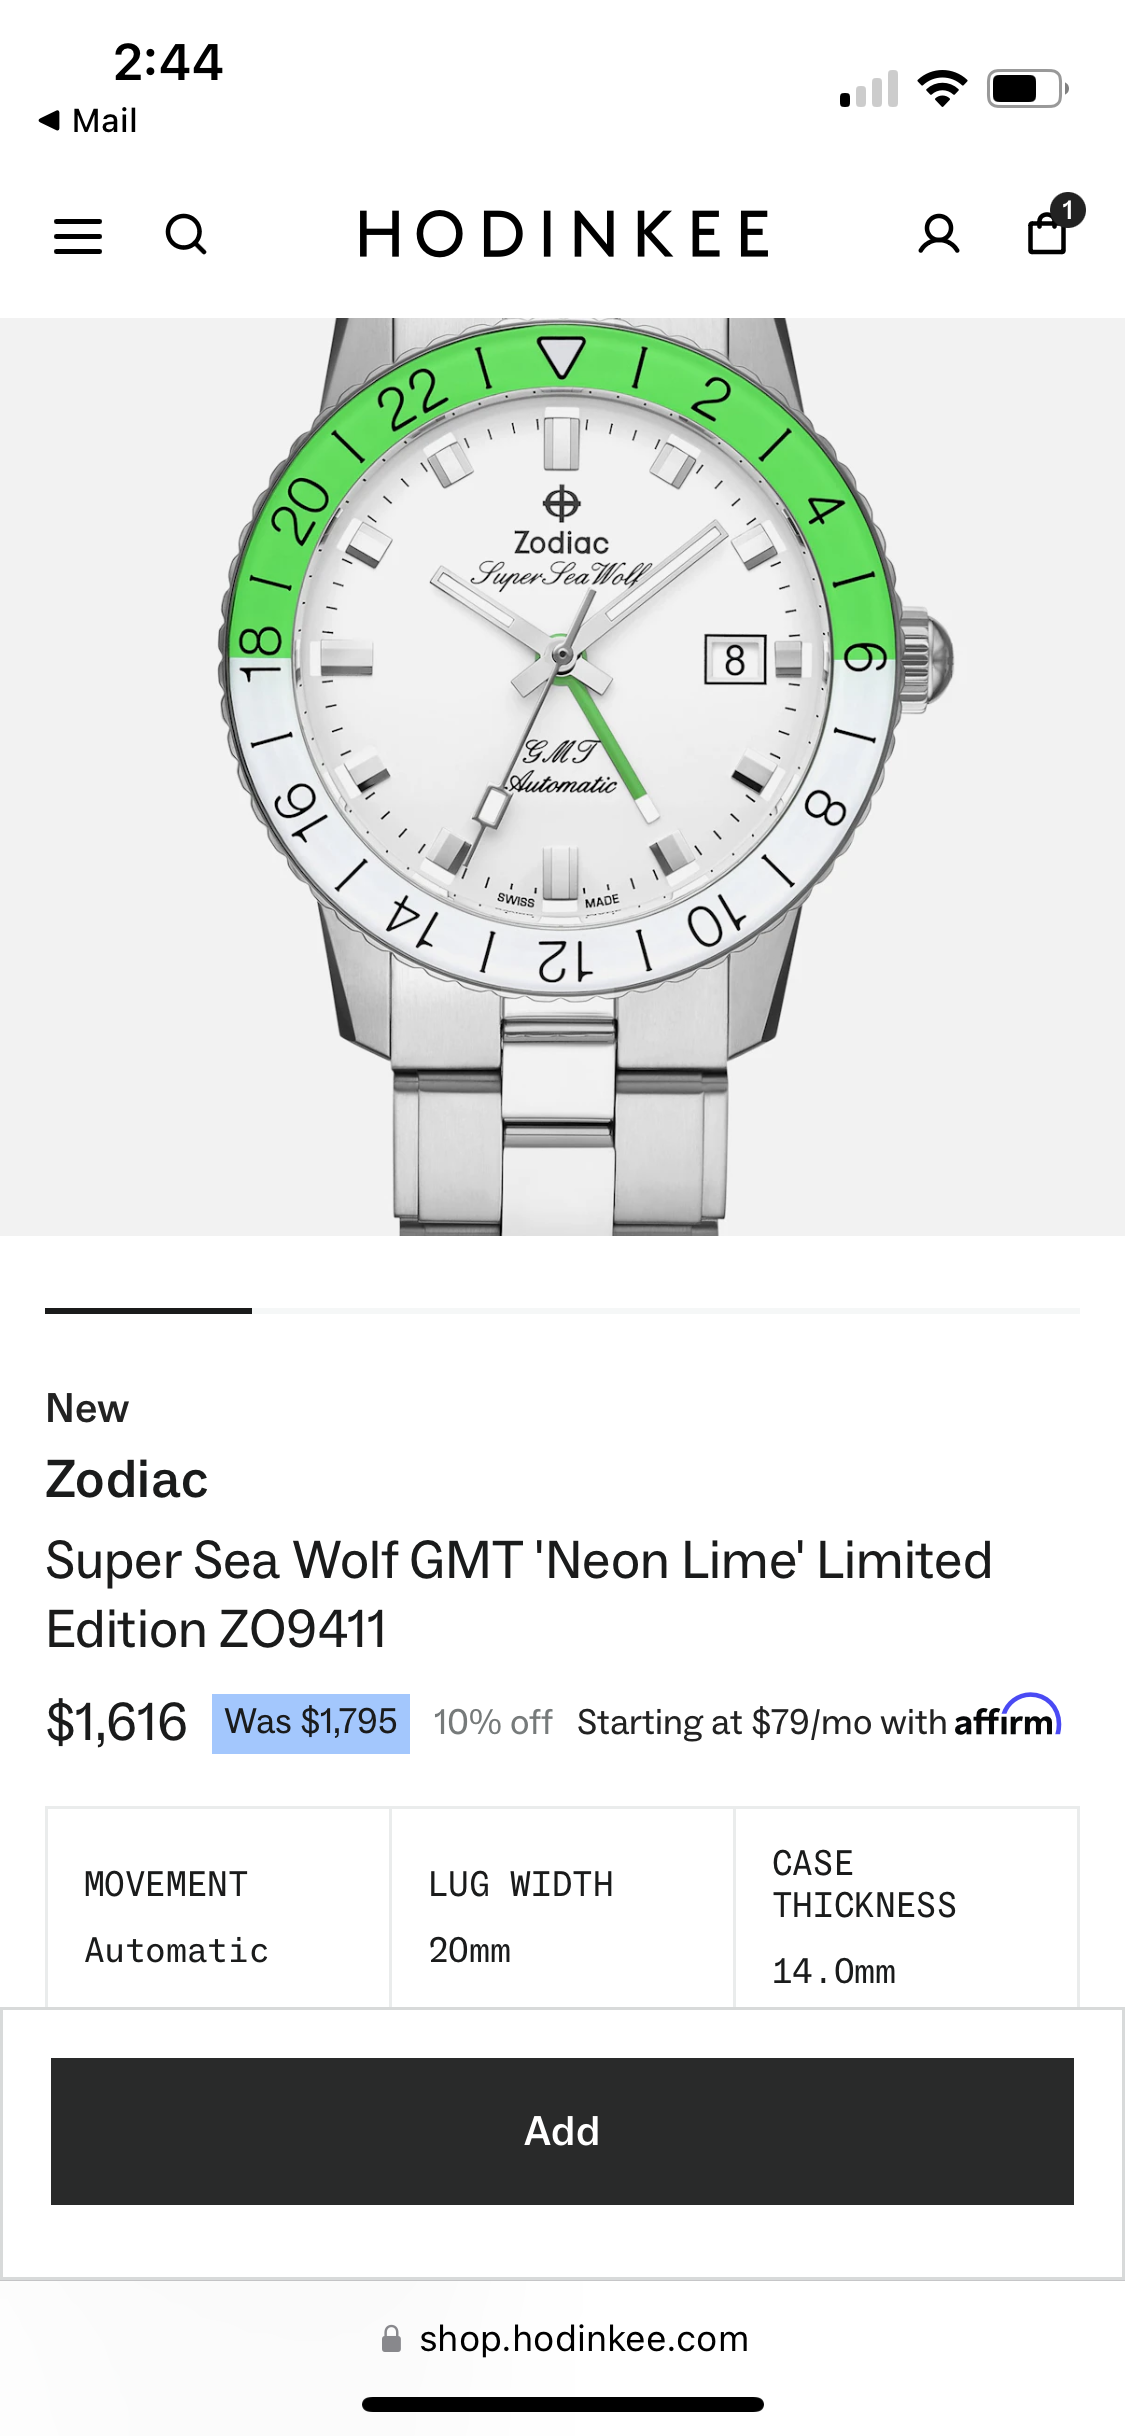Tap the image gallery progress bar
Viewport: 1125px width, 2436px height.
[562, 1310]
